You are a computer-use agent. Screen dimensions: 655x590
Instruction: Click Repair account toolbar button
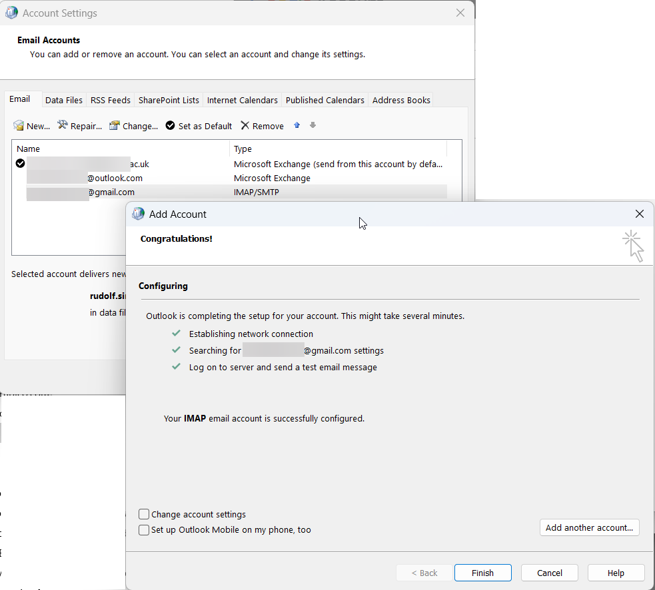80,126
